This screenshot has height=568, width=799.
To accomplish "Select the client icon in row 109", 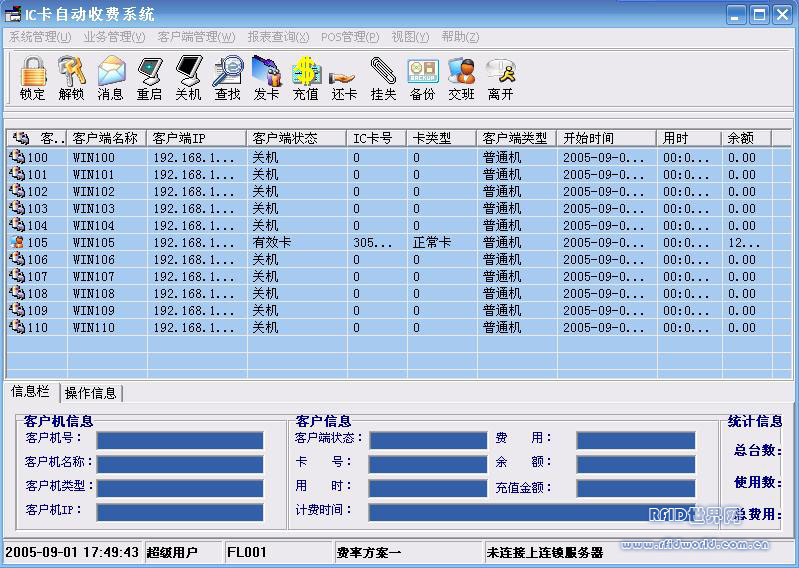I will pos(17,310).
